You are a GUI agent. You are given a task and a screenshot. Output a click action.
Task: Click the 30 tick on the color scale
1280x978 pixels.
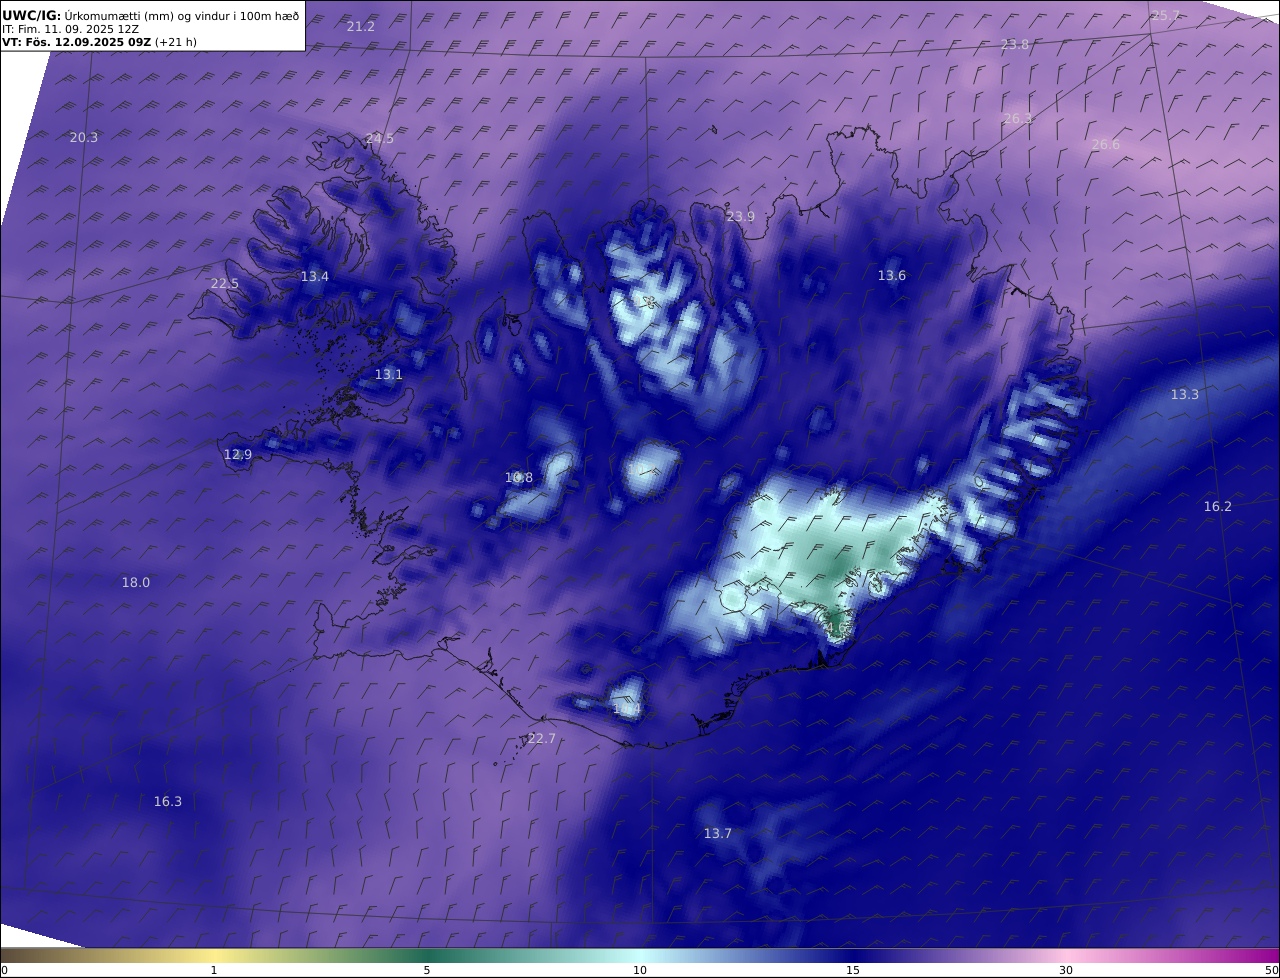pos(1066,970)
